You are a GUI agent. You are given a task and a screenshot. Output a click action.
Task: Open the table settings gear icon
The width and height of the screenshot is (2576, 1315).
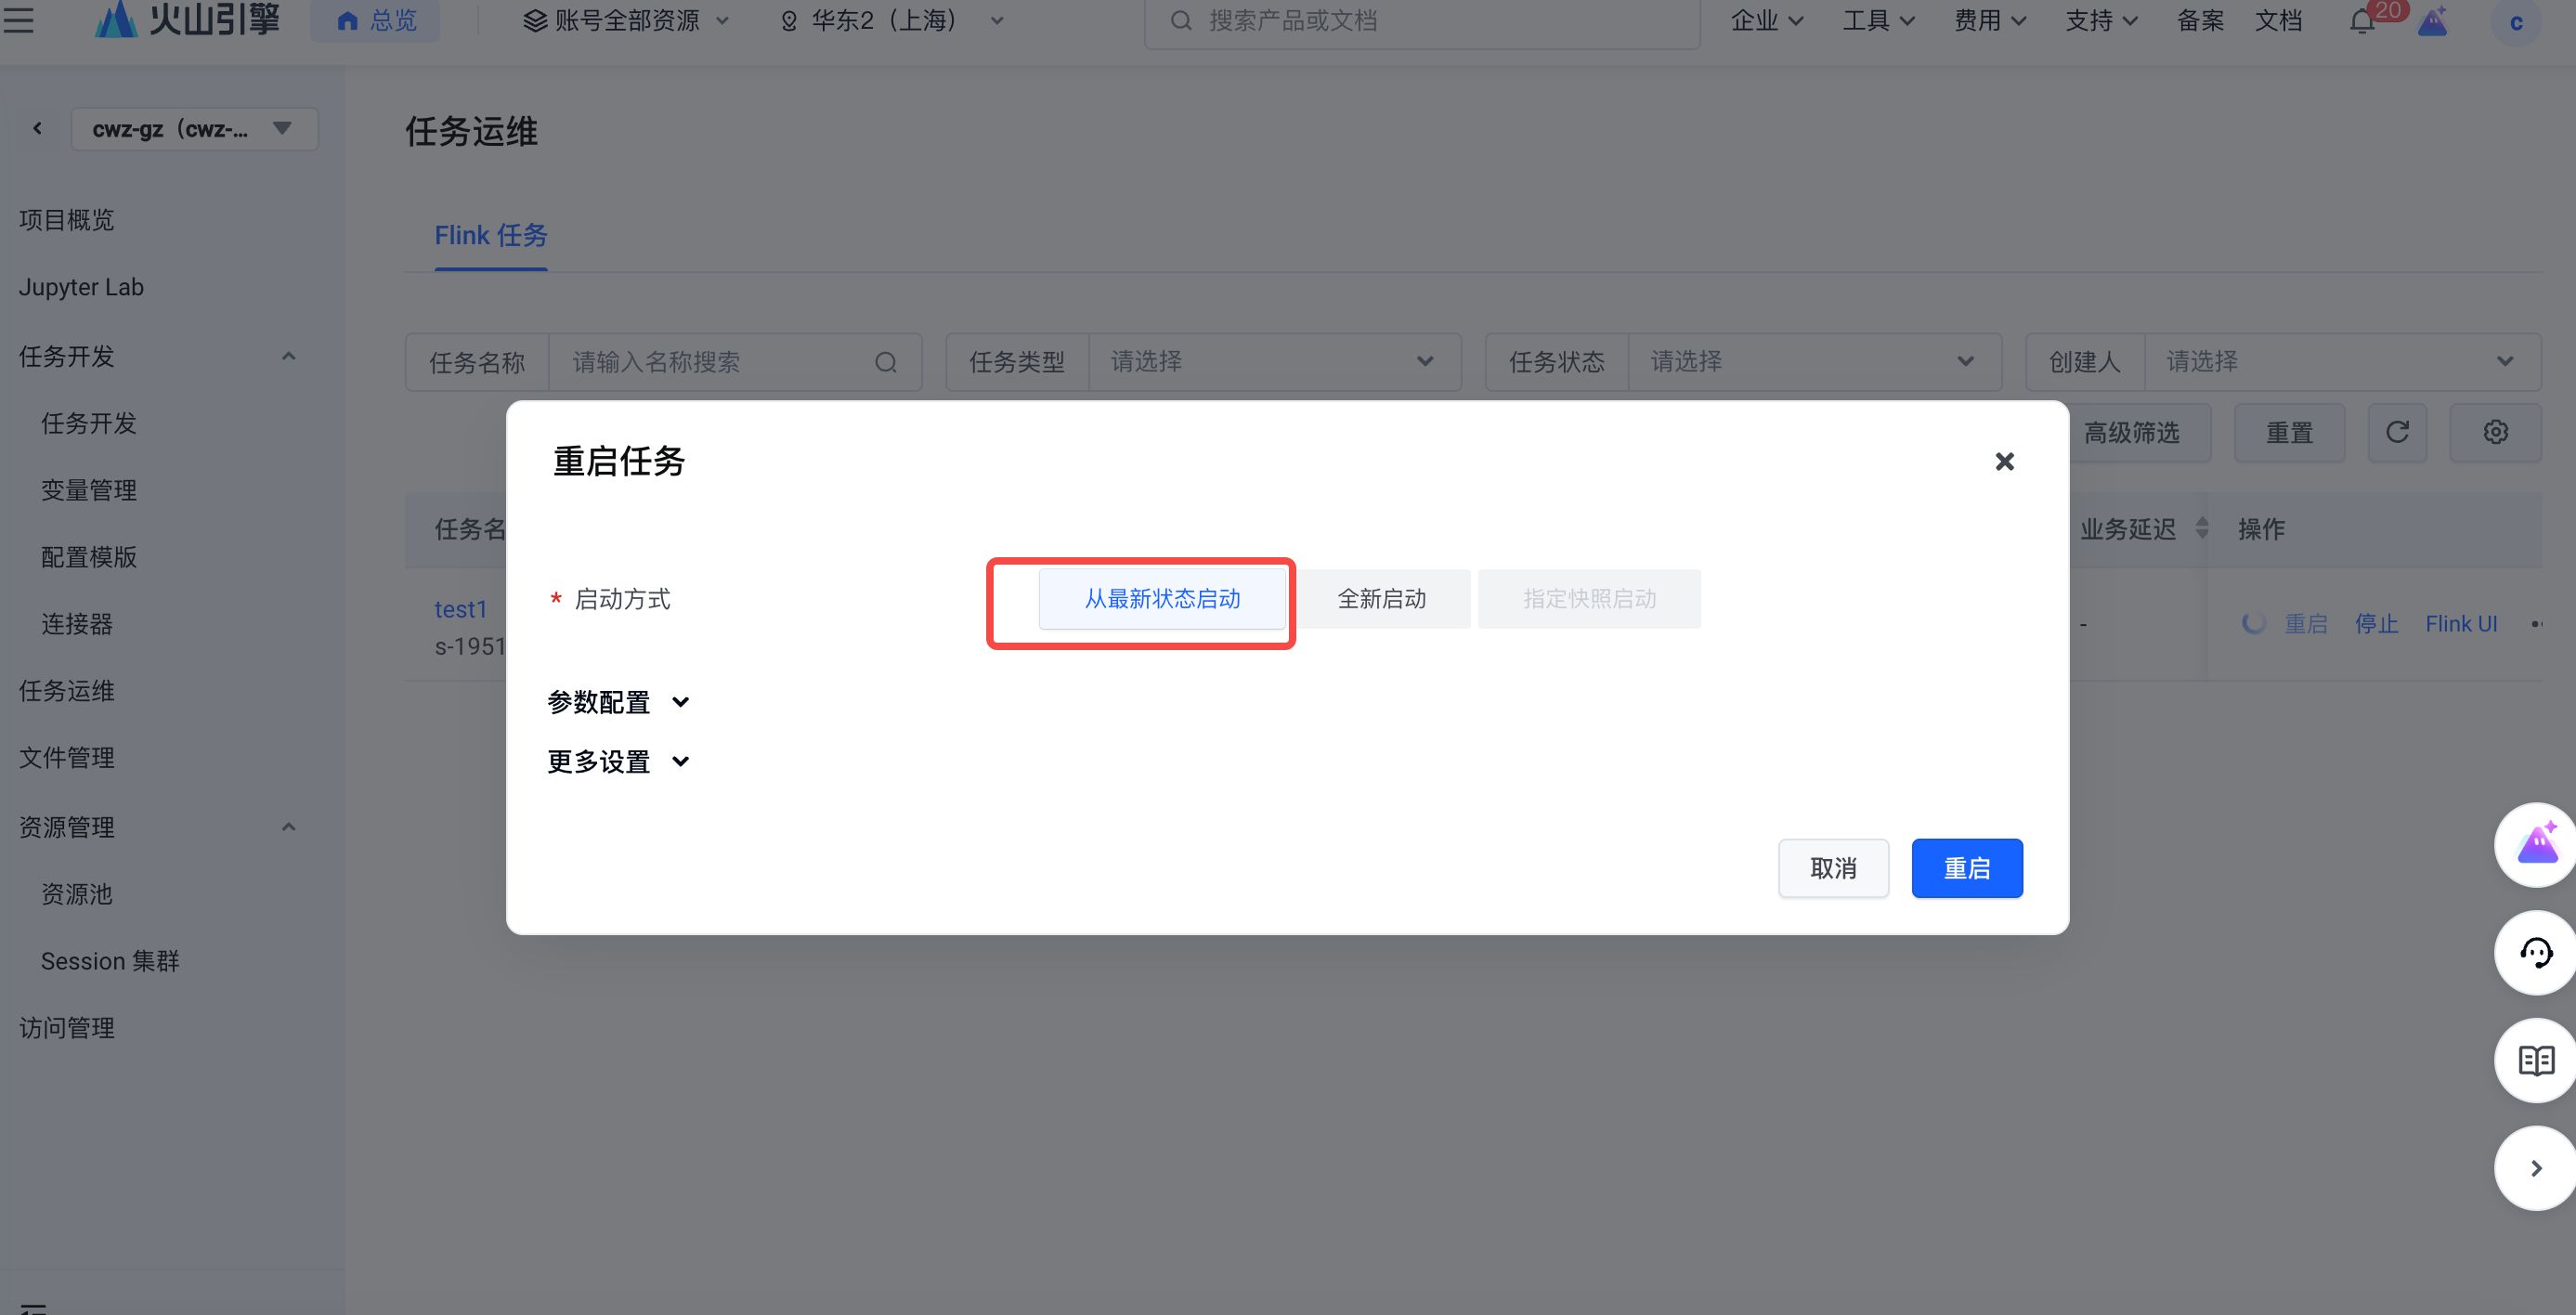[2495, 432]
